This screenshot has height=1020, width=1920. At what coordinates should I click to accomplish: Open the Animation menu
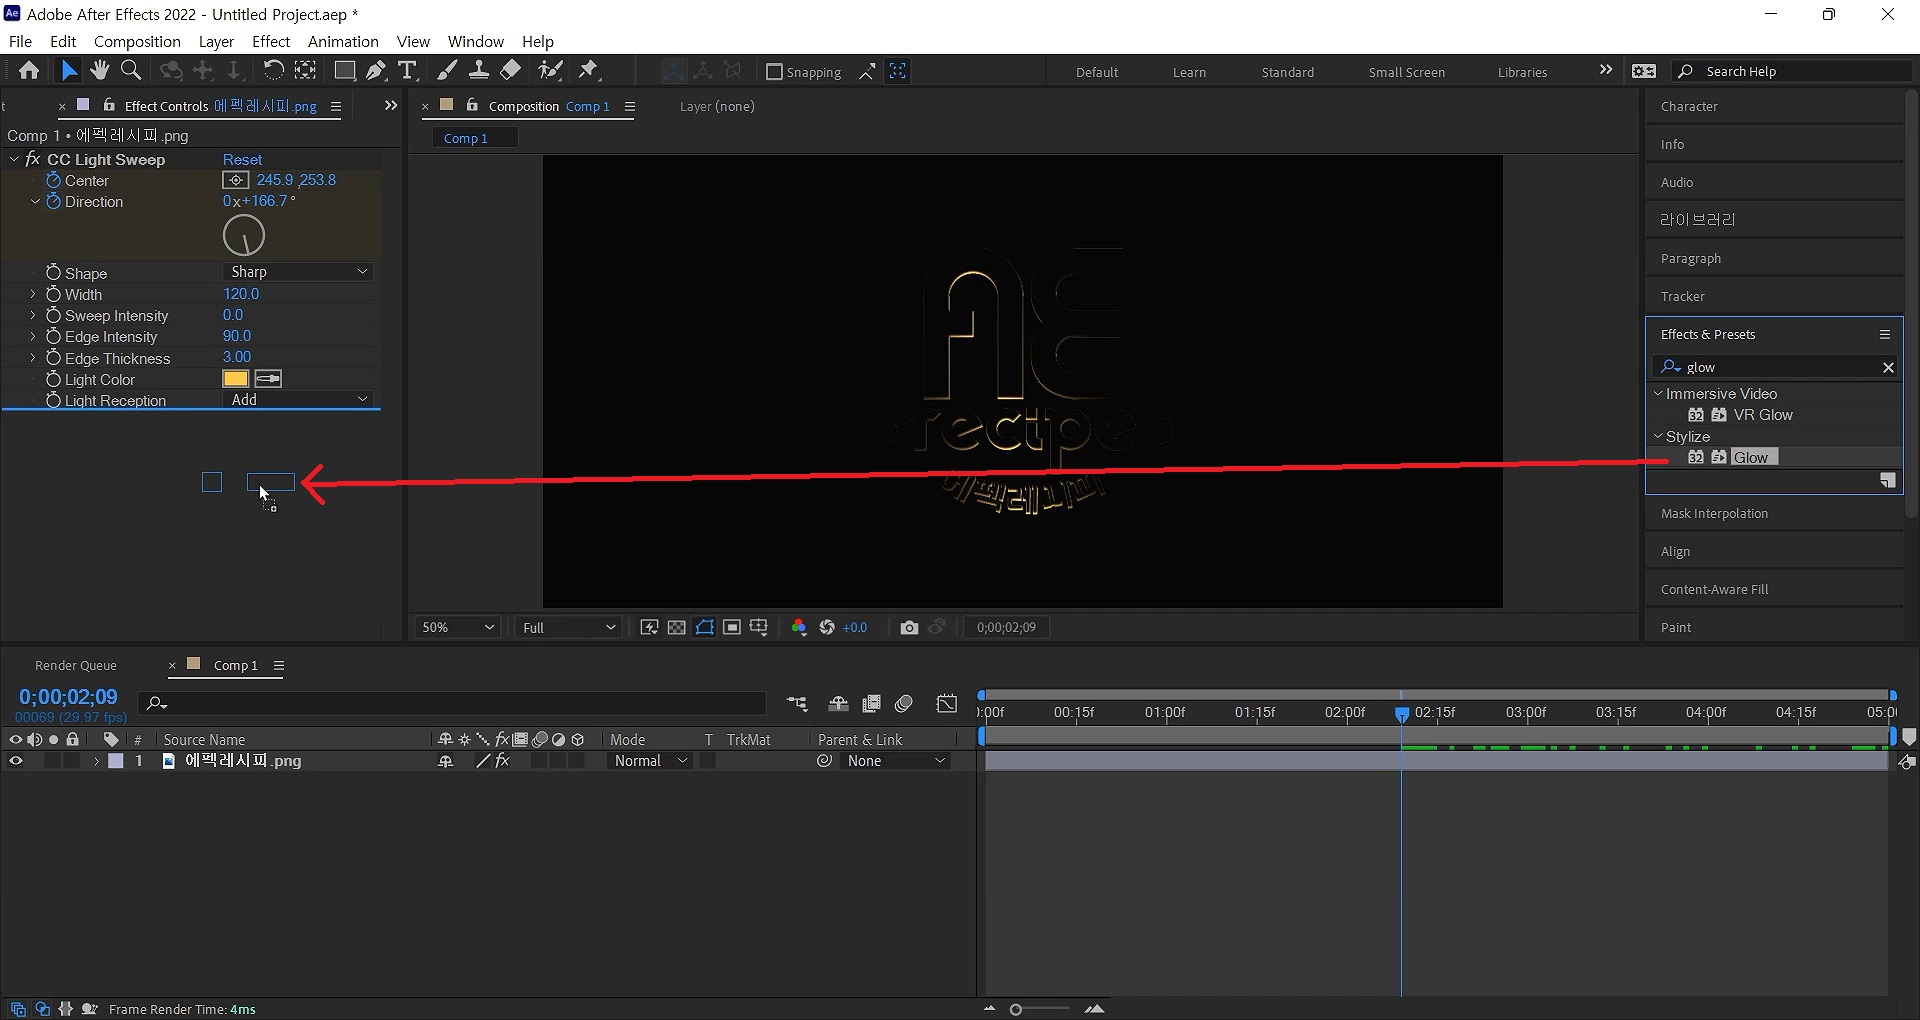pyautogui.click(x=343, y=41)
